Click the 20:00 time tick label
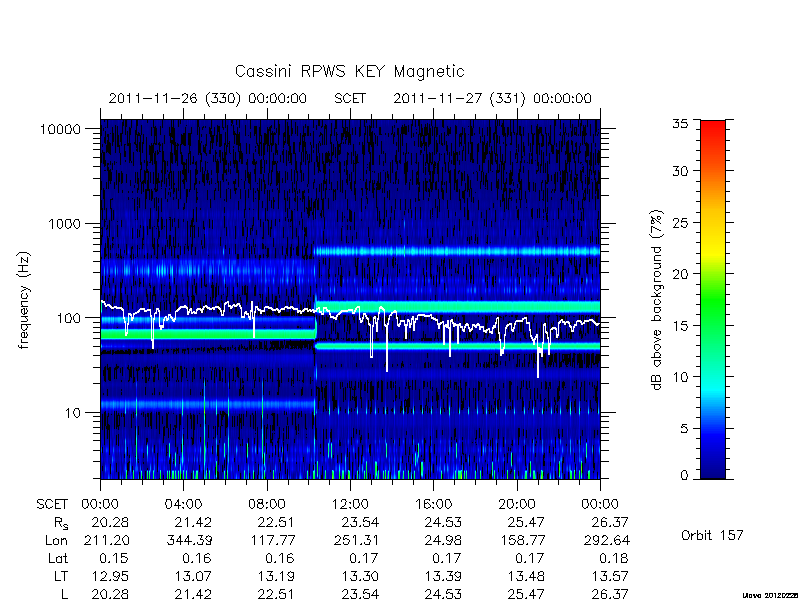 [517, 505]
